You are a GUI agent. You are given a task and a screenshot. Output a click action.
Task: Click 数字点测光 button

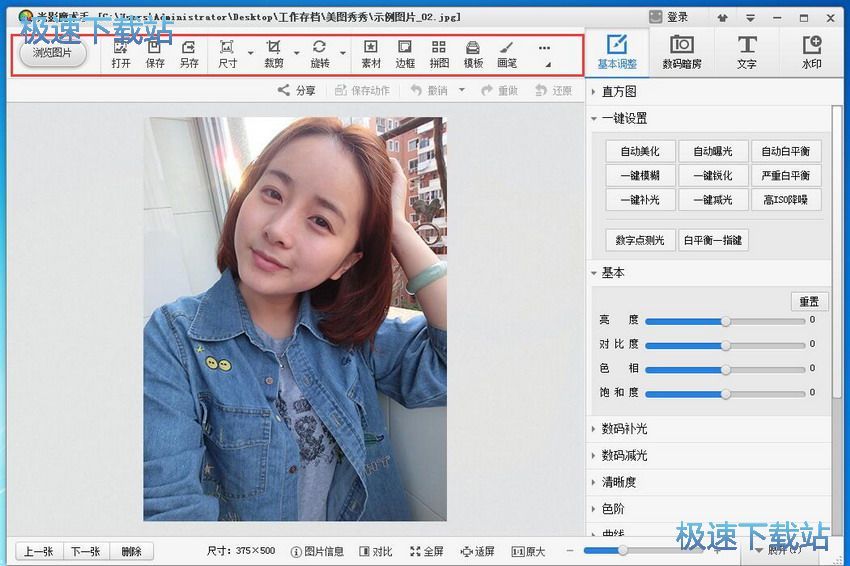(640, 240)
